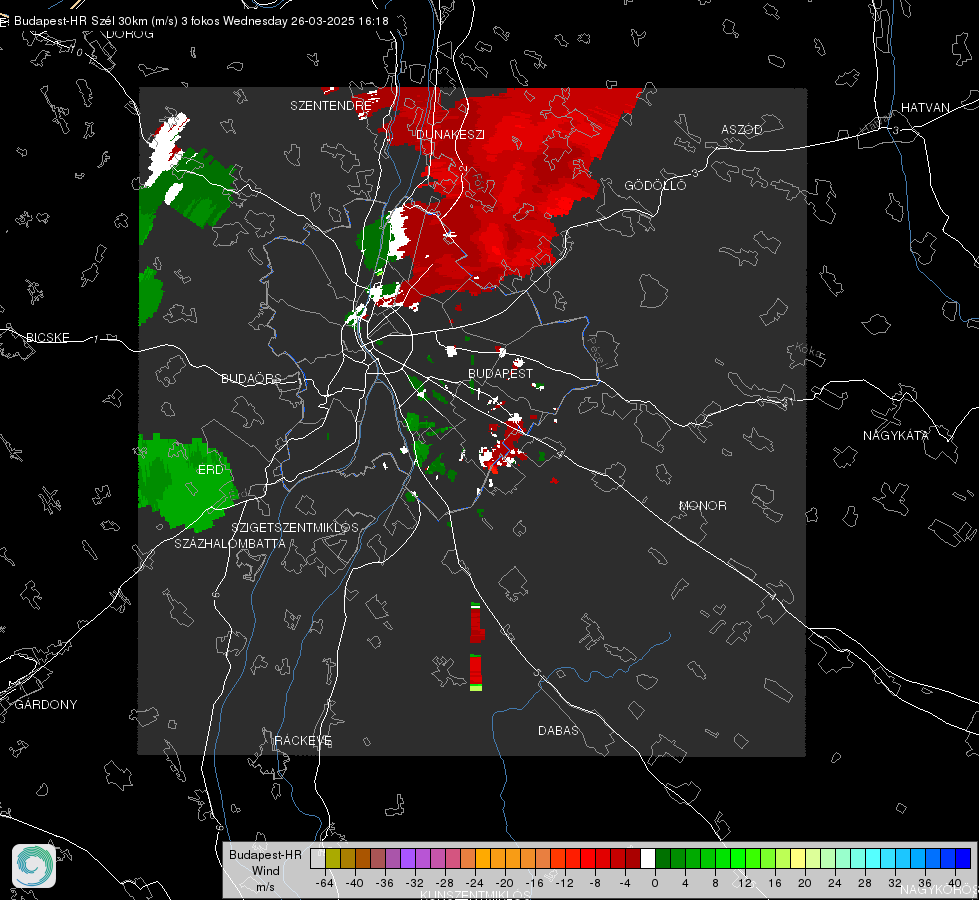Click the swirl logo icon in the corner
Viewport: 979px width, 900px height.
tap(34, 866)
